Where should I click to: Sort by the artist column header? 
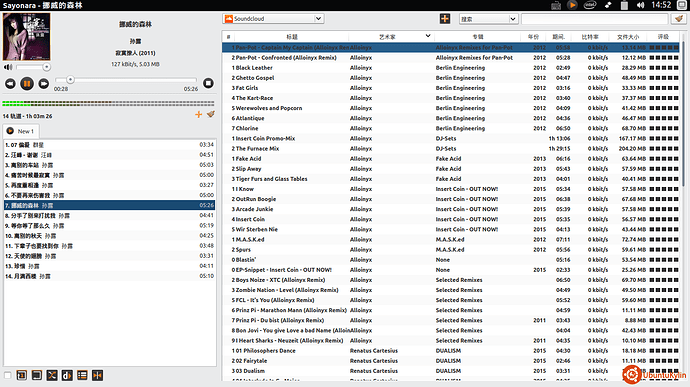387,37
